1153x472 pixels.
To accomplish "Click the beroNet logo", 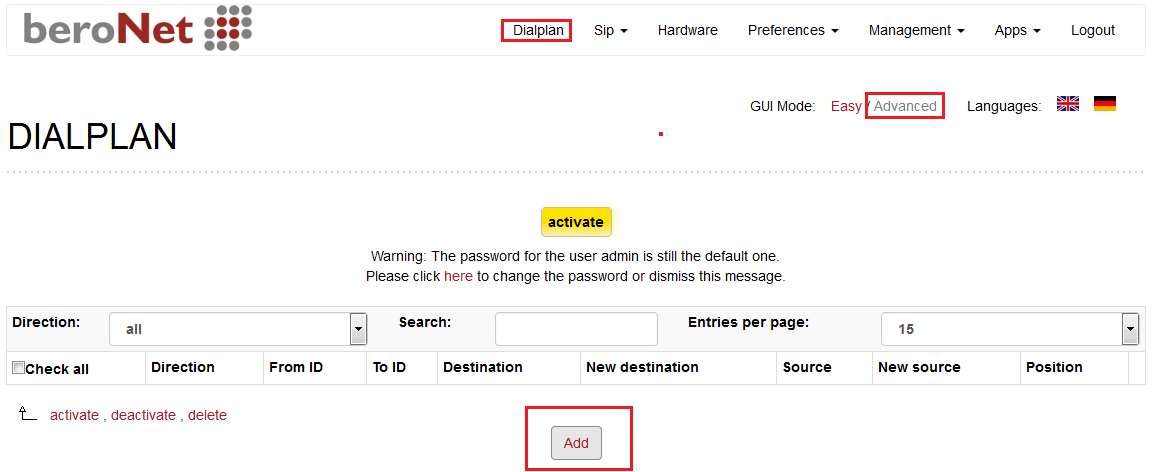I will coord(138,29).
